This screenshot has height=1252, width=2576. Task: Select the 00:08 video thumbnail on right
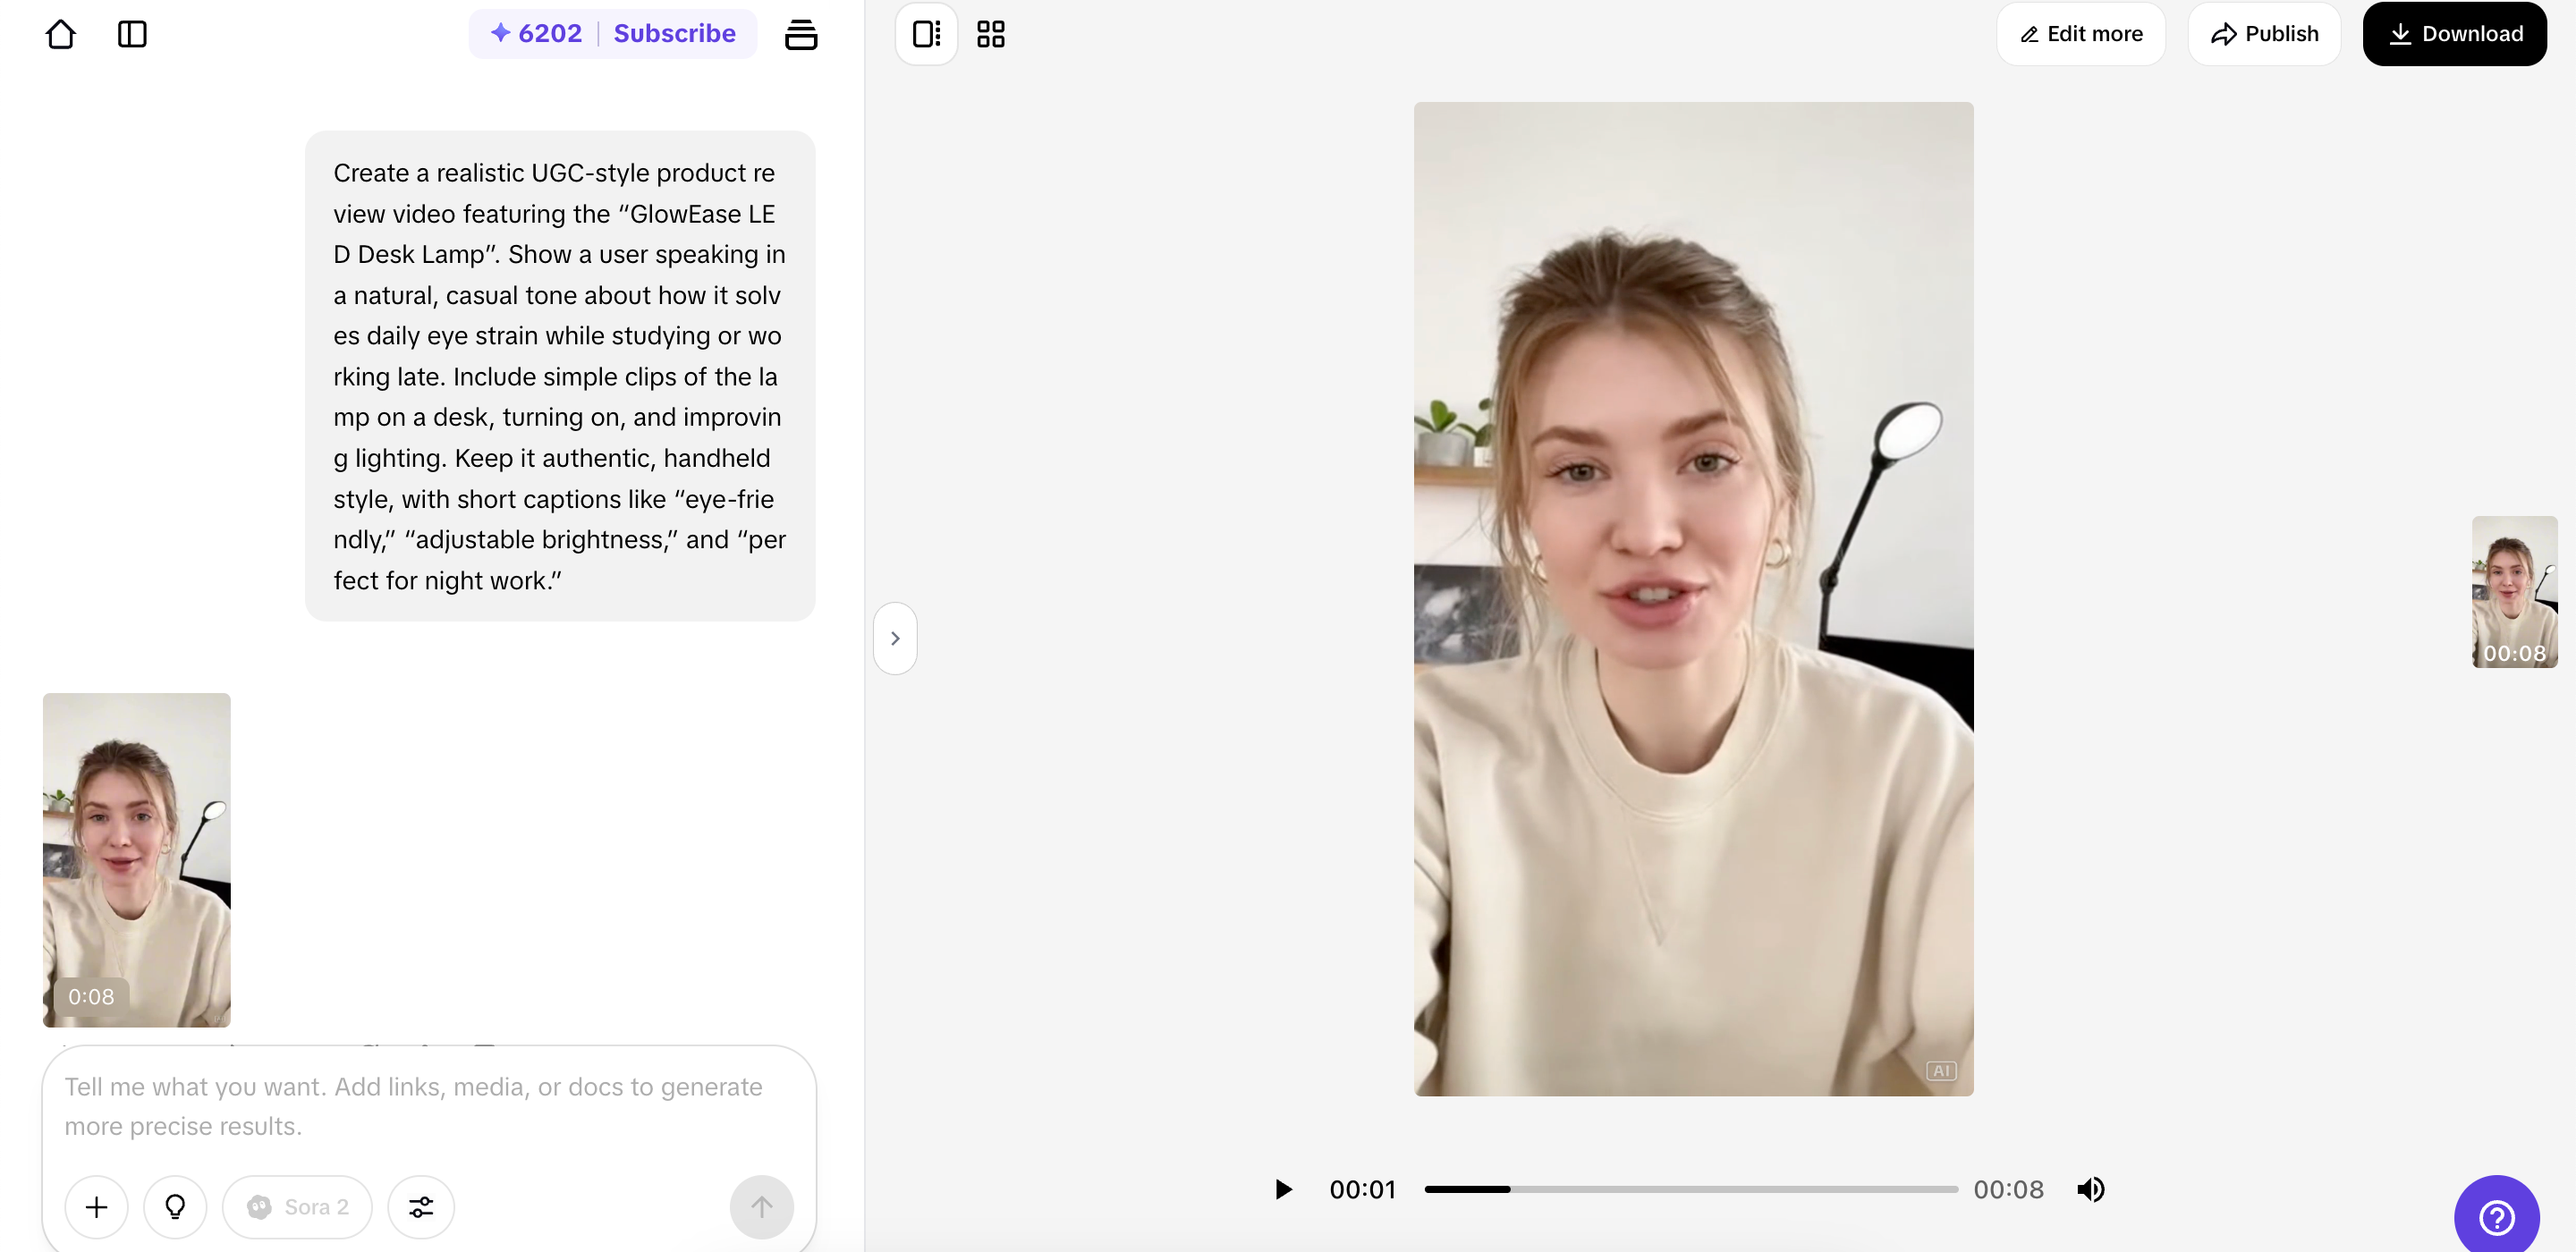(2514, 591)
